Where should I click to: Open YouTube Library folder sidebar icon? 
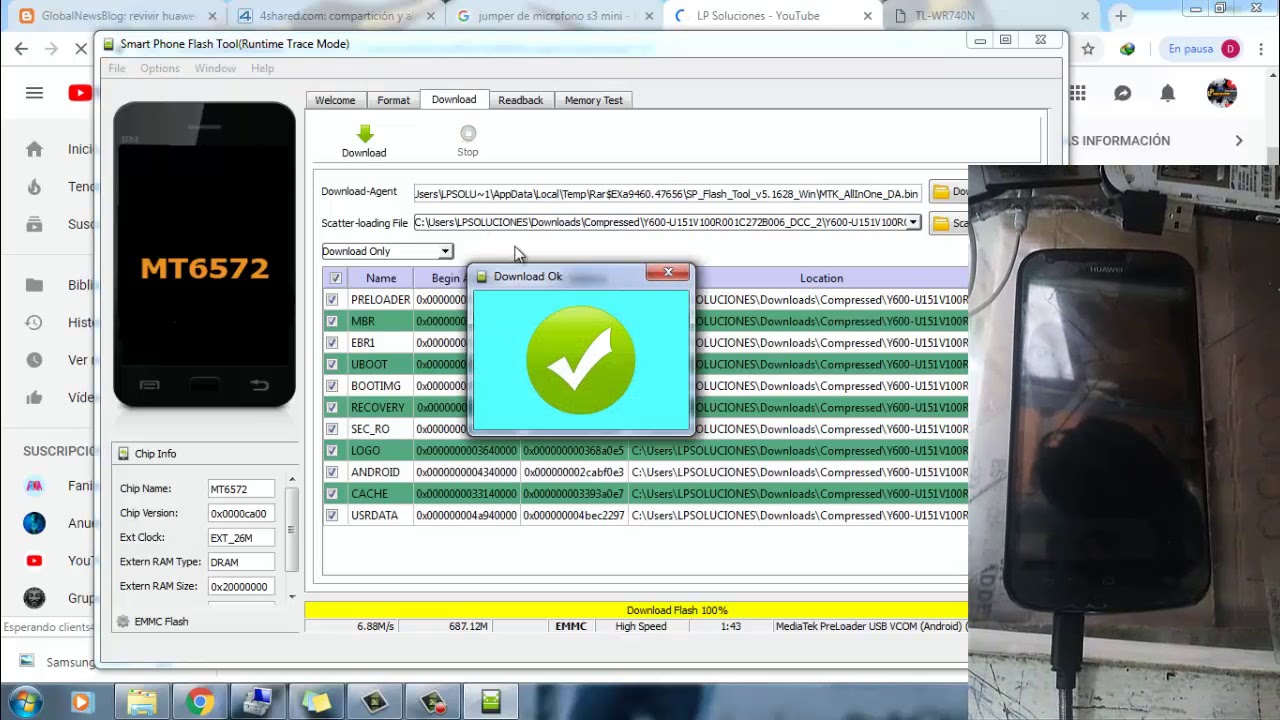pyautogui.click(x=34, y=285)
